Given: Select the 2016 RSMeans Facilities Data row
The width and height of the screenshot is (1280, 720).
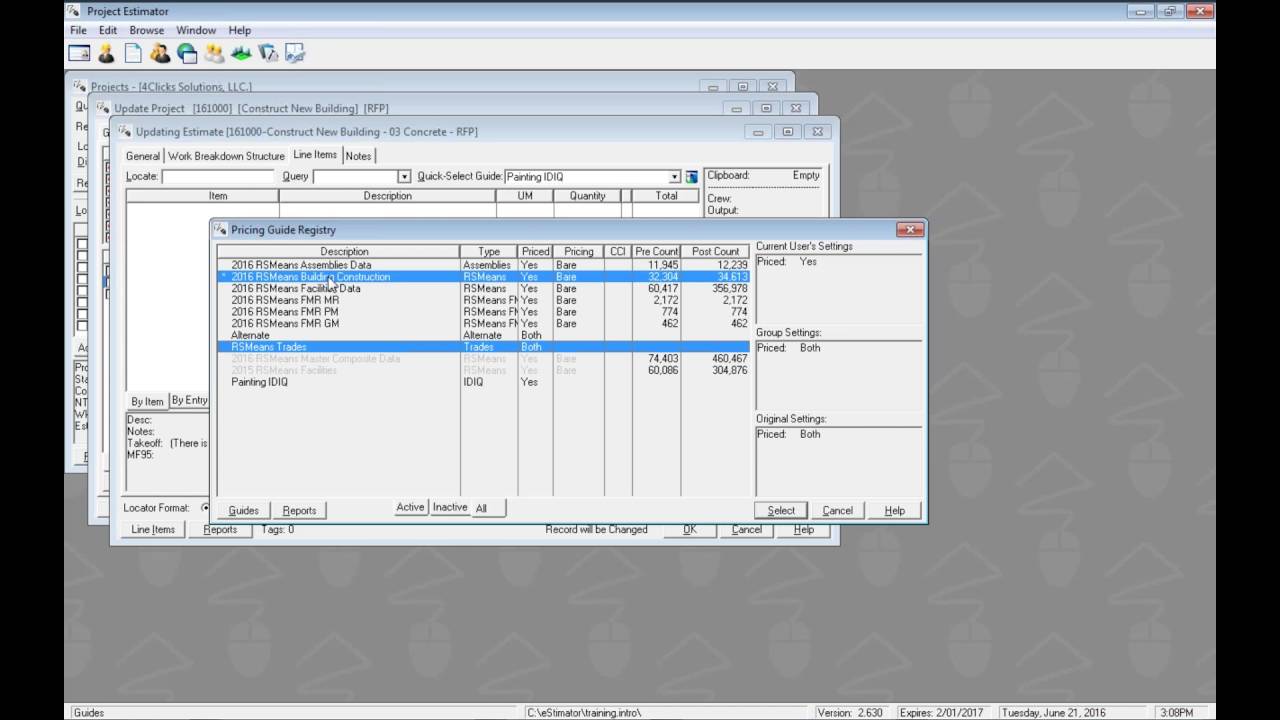Looking at the screenshot, I should [x=483, y=288].
